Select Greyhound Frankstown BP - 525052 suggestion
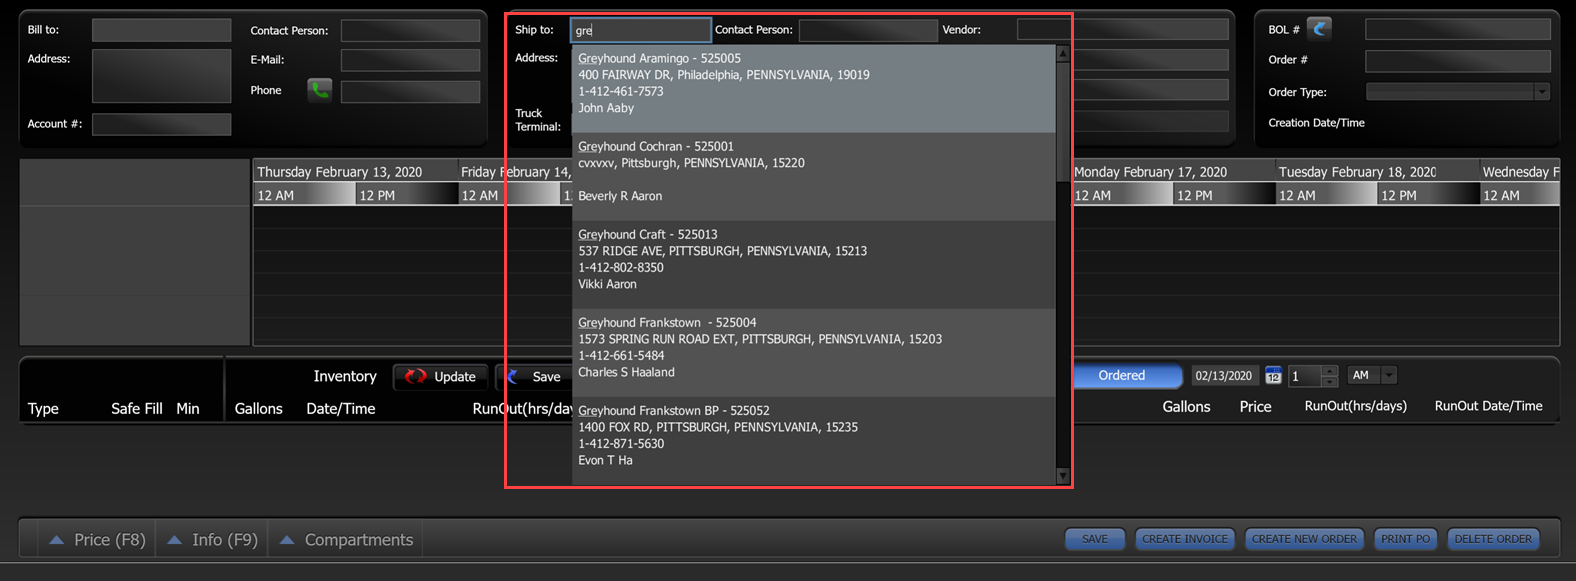The image size is (1576, 581). (813, 440)
